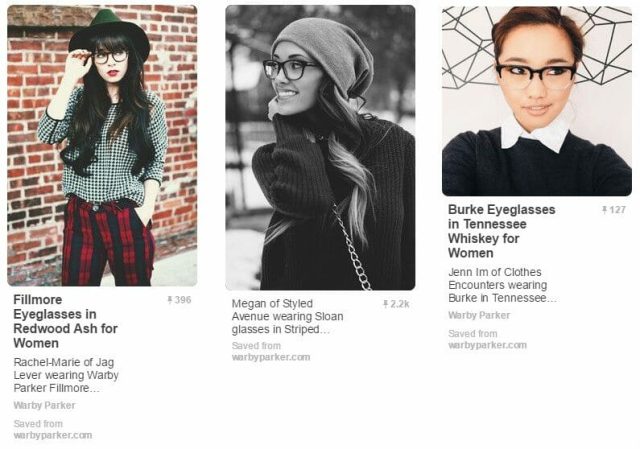Click the Rachel-Marie of Jag Lever description
Image resolution: width=640 pixels, height=449 pixels.
pyautogui.click(x=66, y=375)
